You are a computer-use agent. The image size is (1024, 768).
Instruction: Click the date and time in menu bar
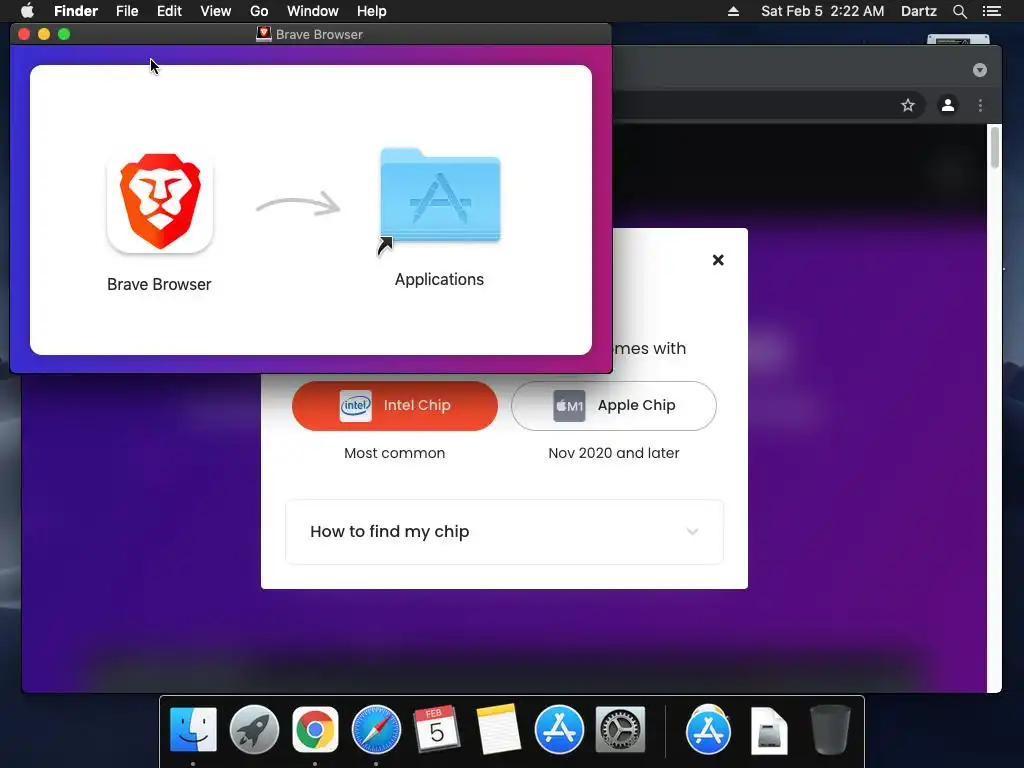822,11
